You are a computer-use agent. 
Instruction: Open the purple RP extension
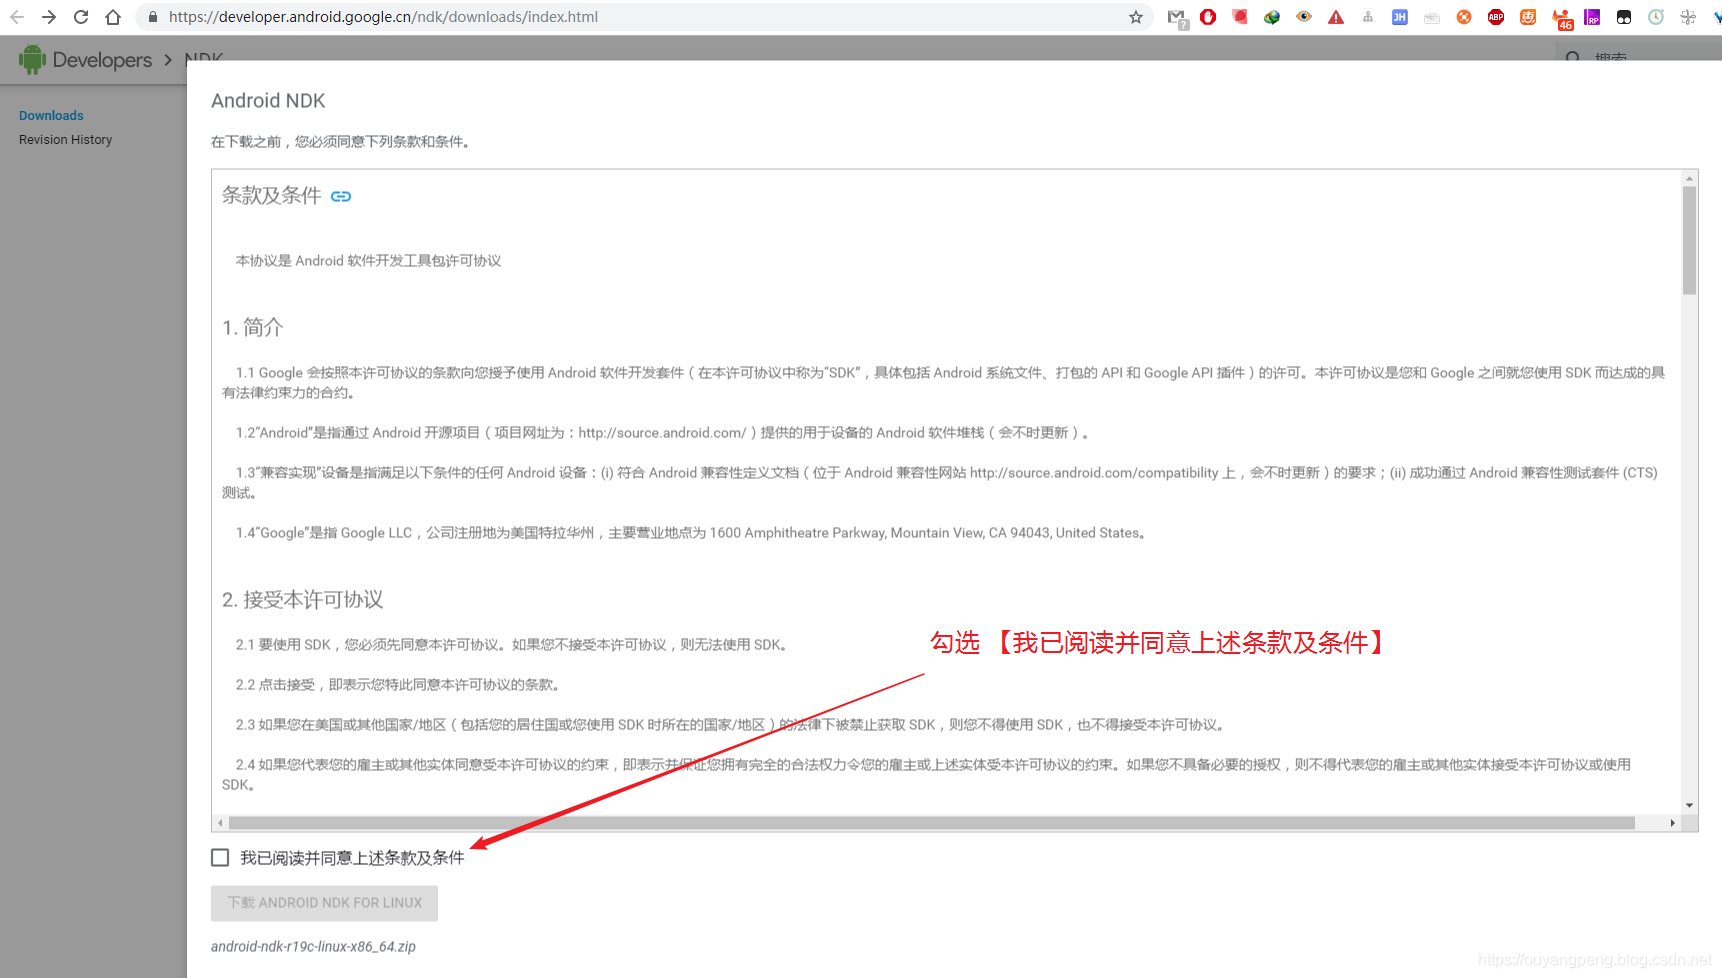click(1592, 17)
